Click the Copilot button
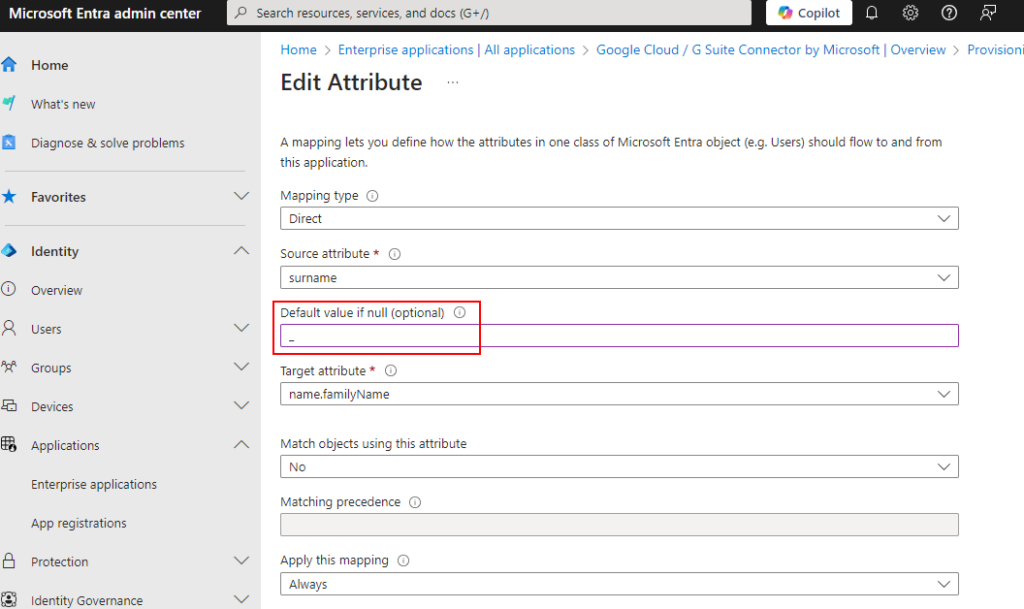The height and width of the screenshot is (609, 1024). tap(809, 13)
